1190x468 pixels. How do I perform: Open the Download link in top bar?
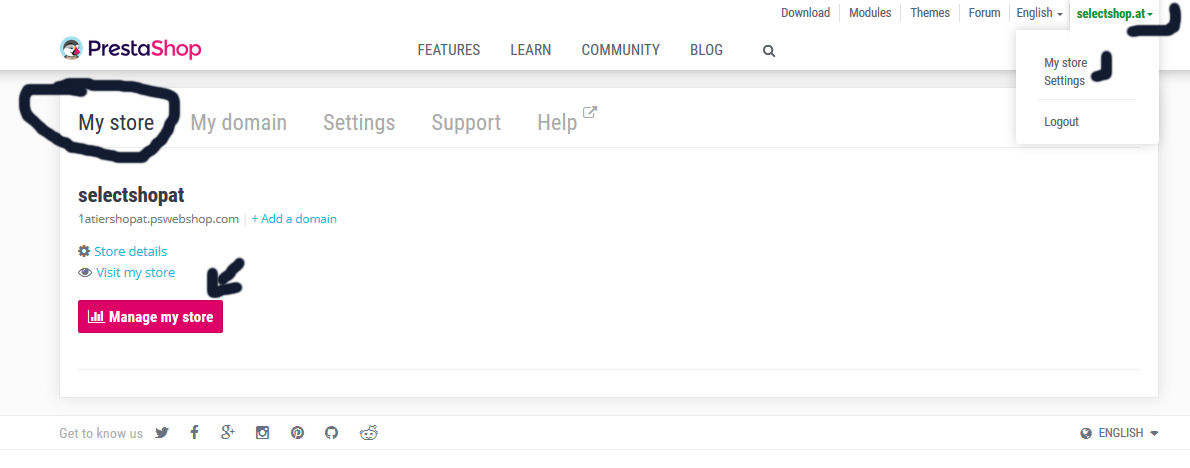(x=805, y=13)
